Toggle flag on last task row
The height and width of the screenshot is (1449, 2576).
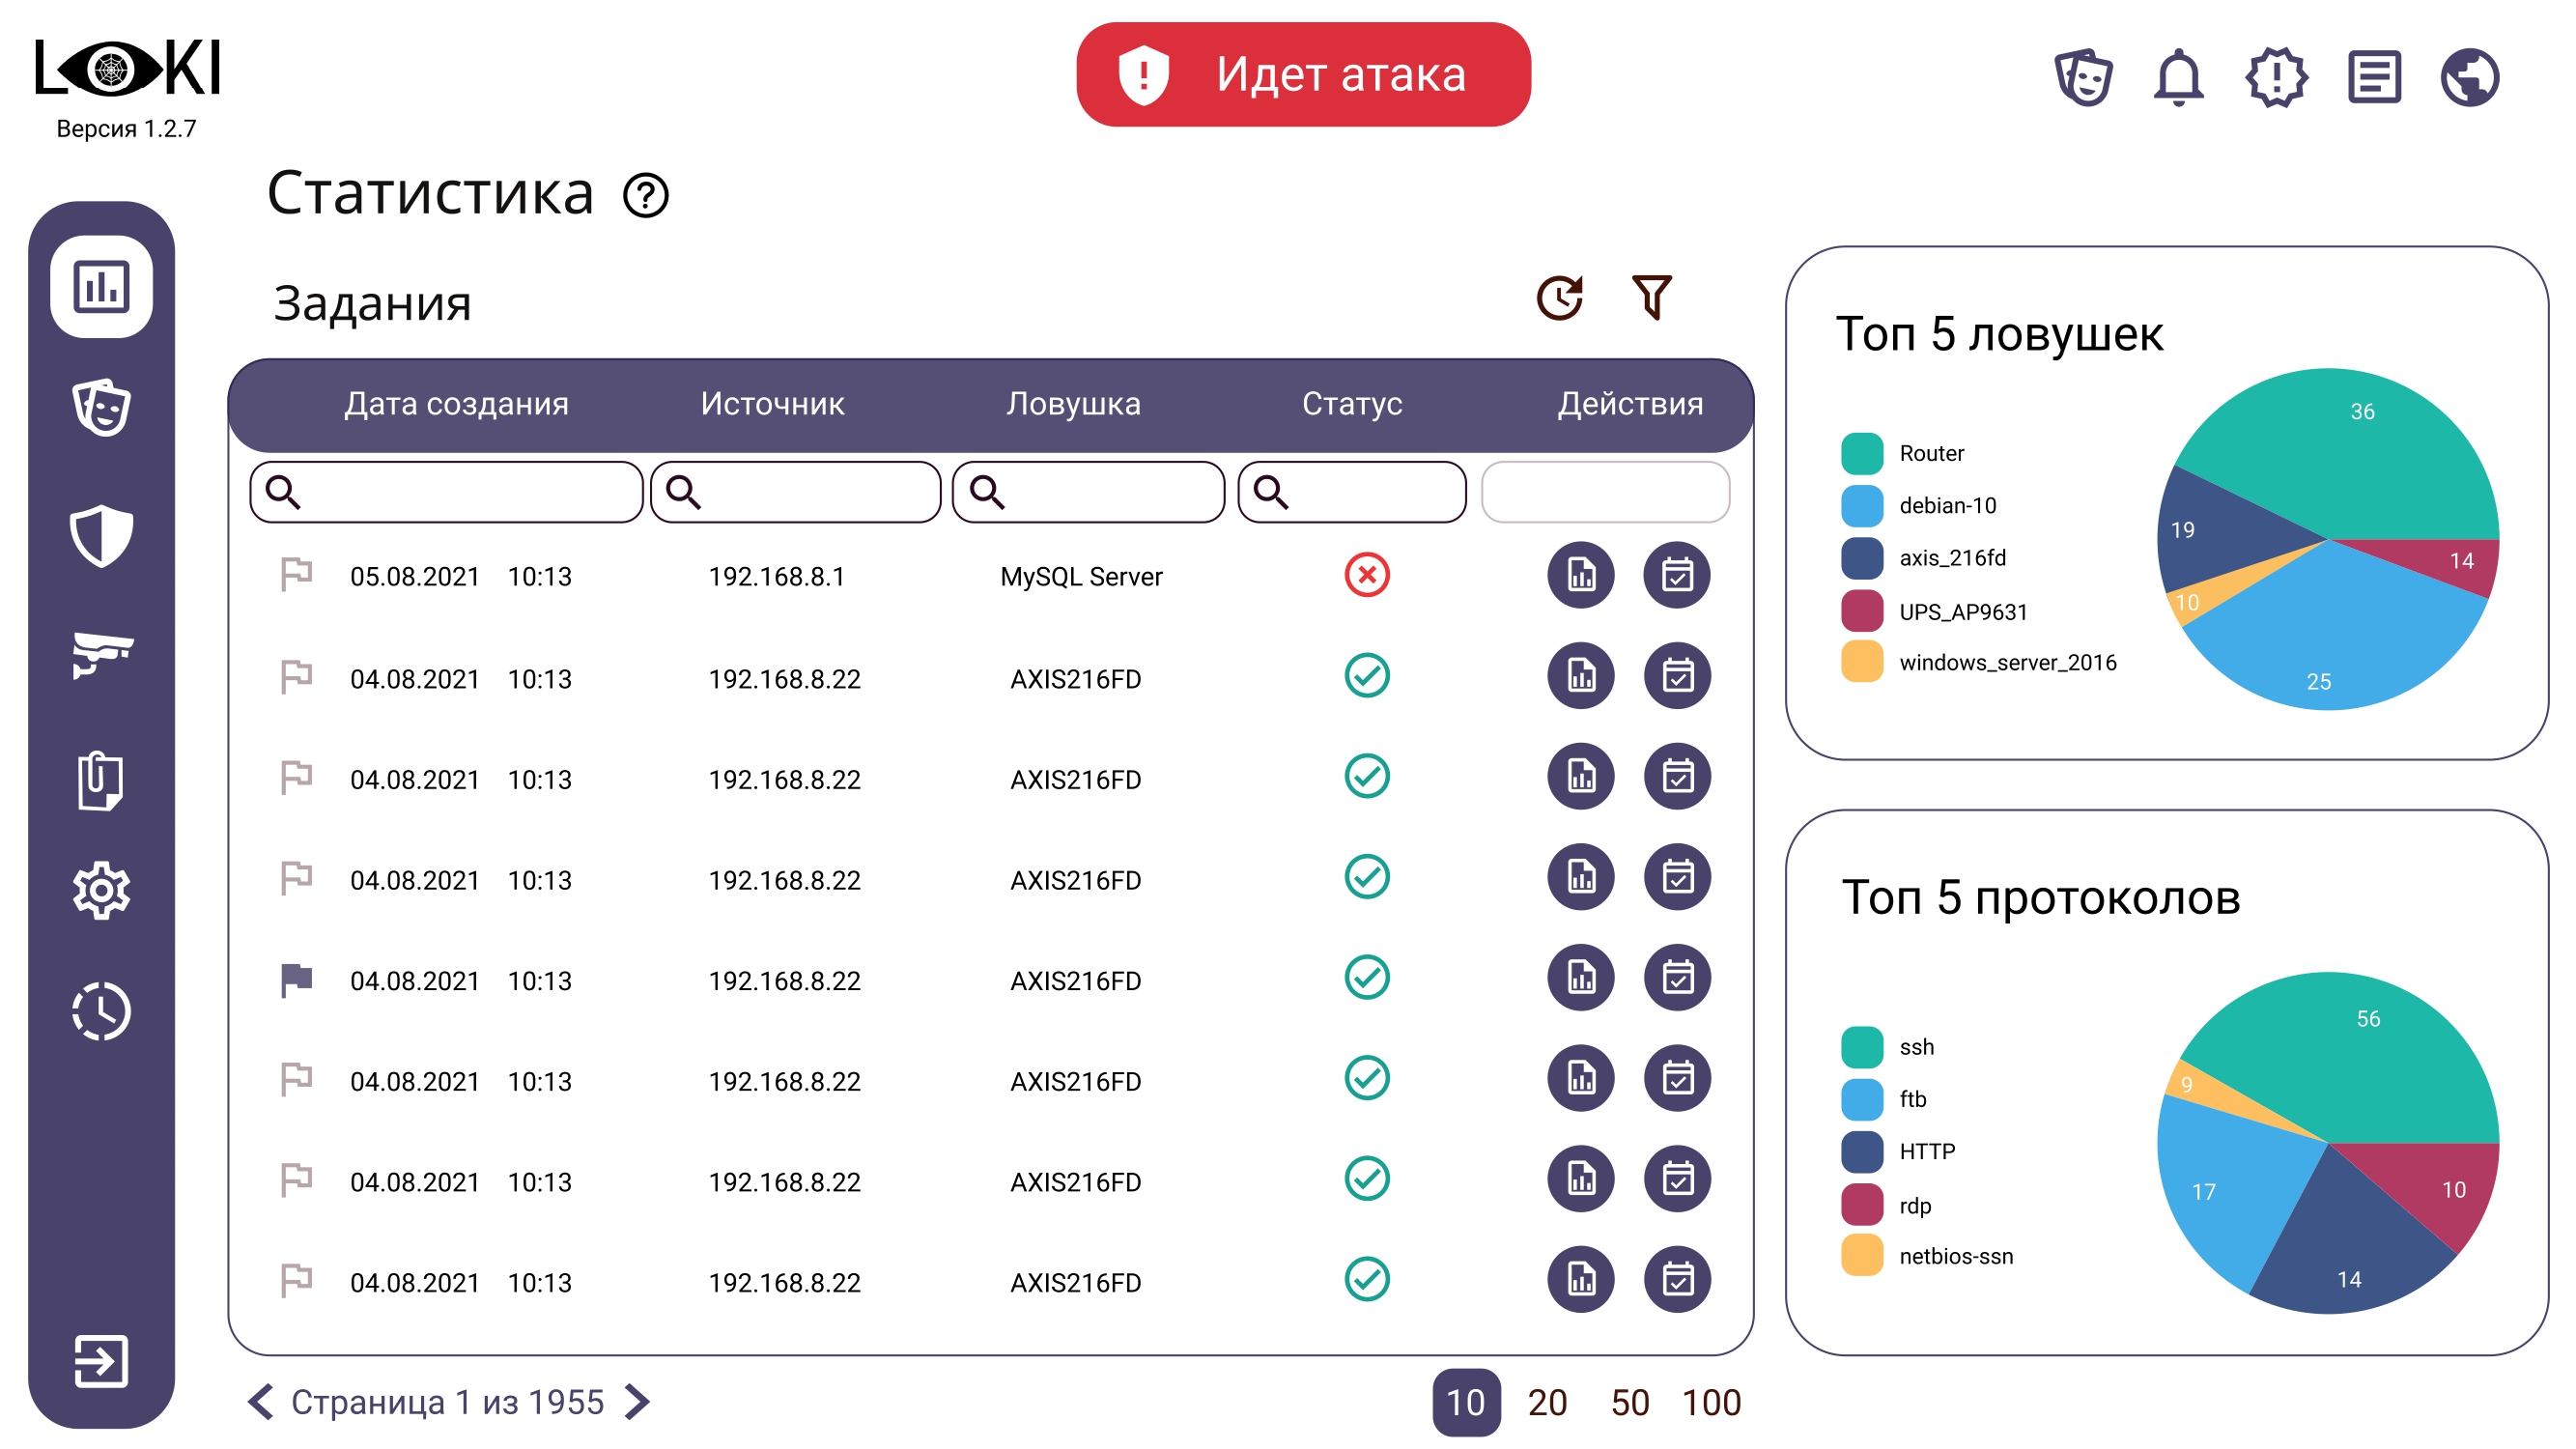coord(296,1281)
